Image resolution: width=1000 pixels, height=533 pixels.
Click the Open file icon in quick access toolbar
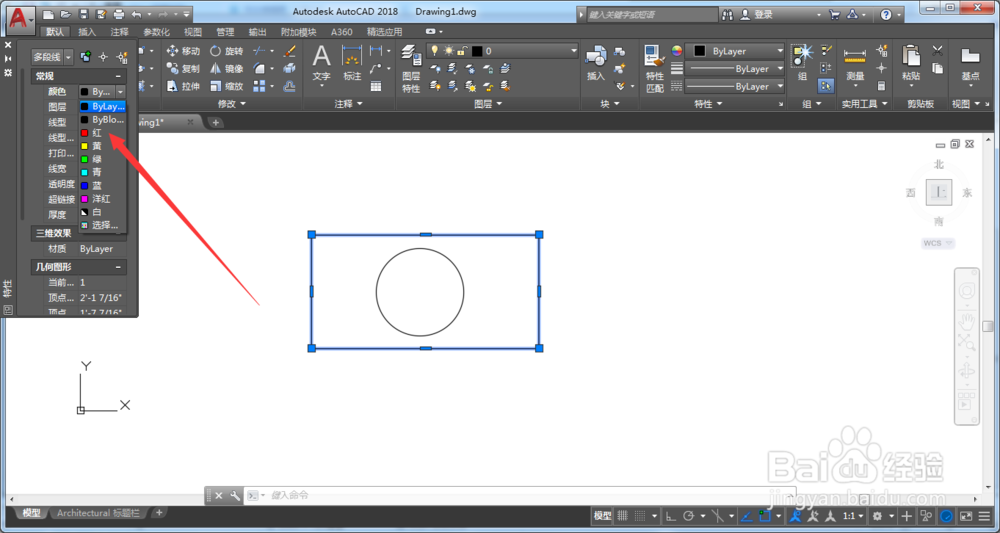click(x=66, y=14)
